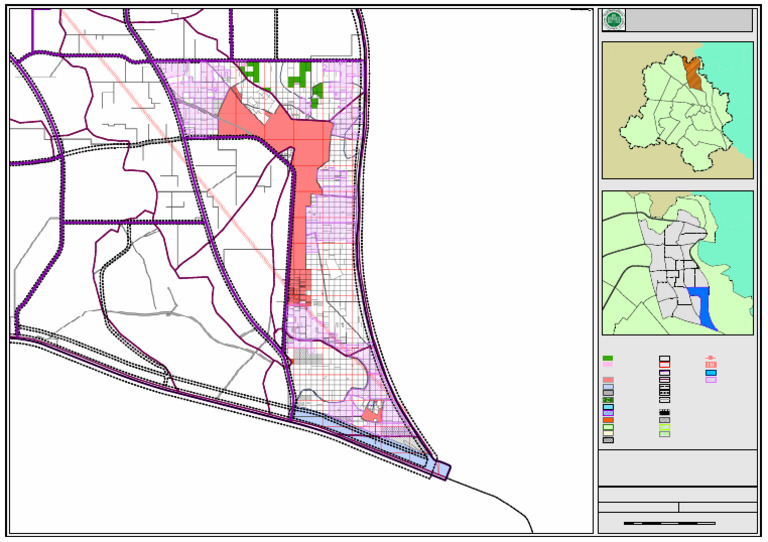Open the inset map with the blue highlighted zone
This screenshot has width=768, height=542.
678,263
